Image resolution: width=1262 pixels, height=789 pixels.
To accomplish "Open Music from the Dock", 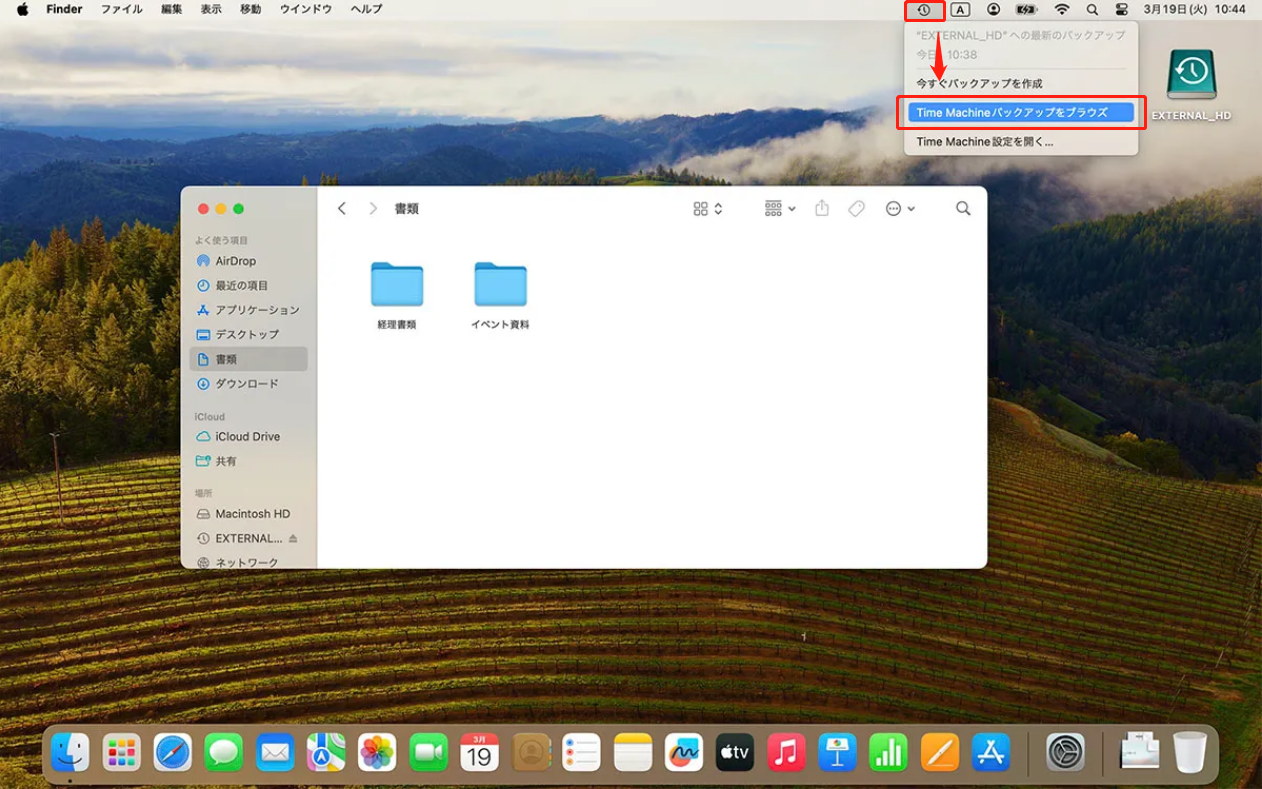I will pyautogui.click(x=786, y=752).
